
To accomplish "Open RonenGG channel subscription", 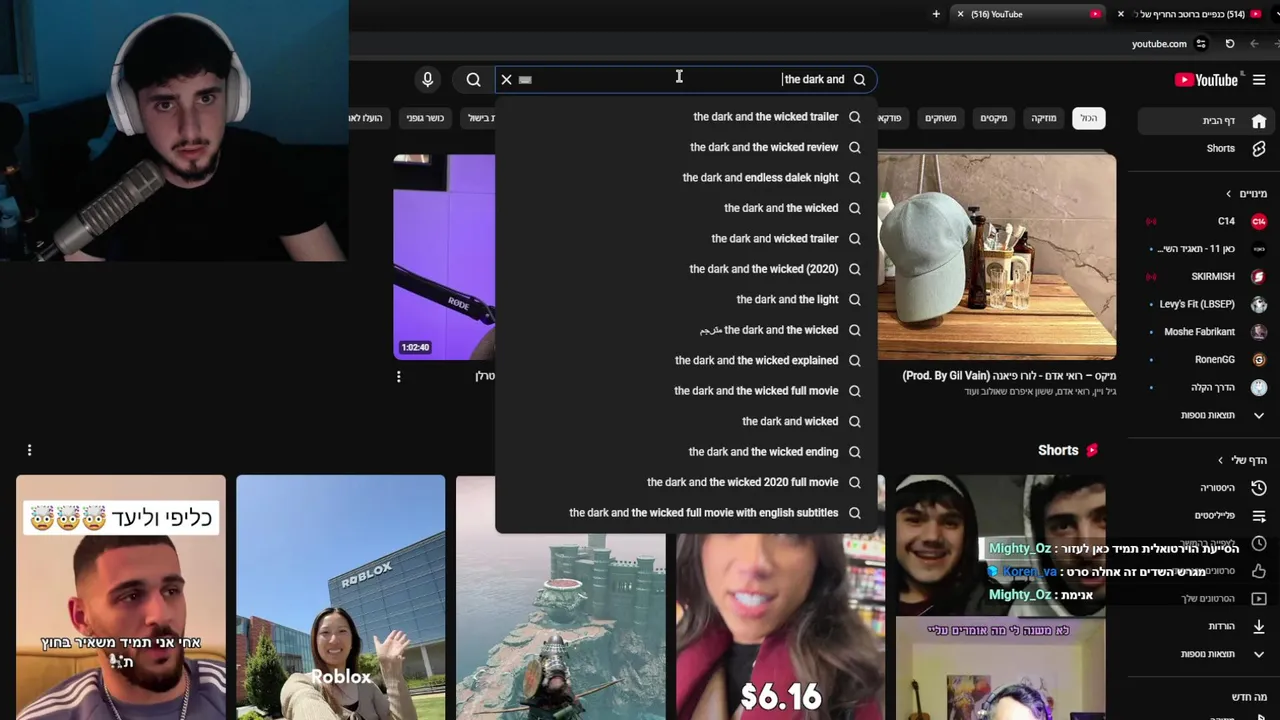I will tap(1205, 360).
